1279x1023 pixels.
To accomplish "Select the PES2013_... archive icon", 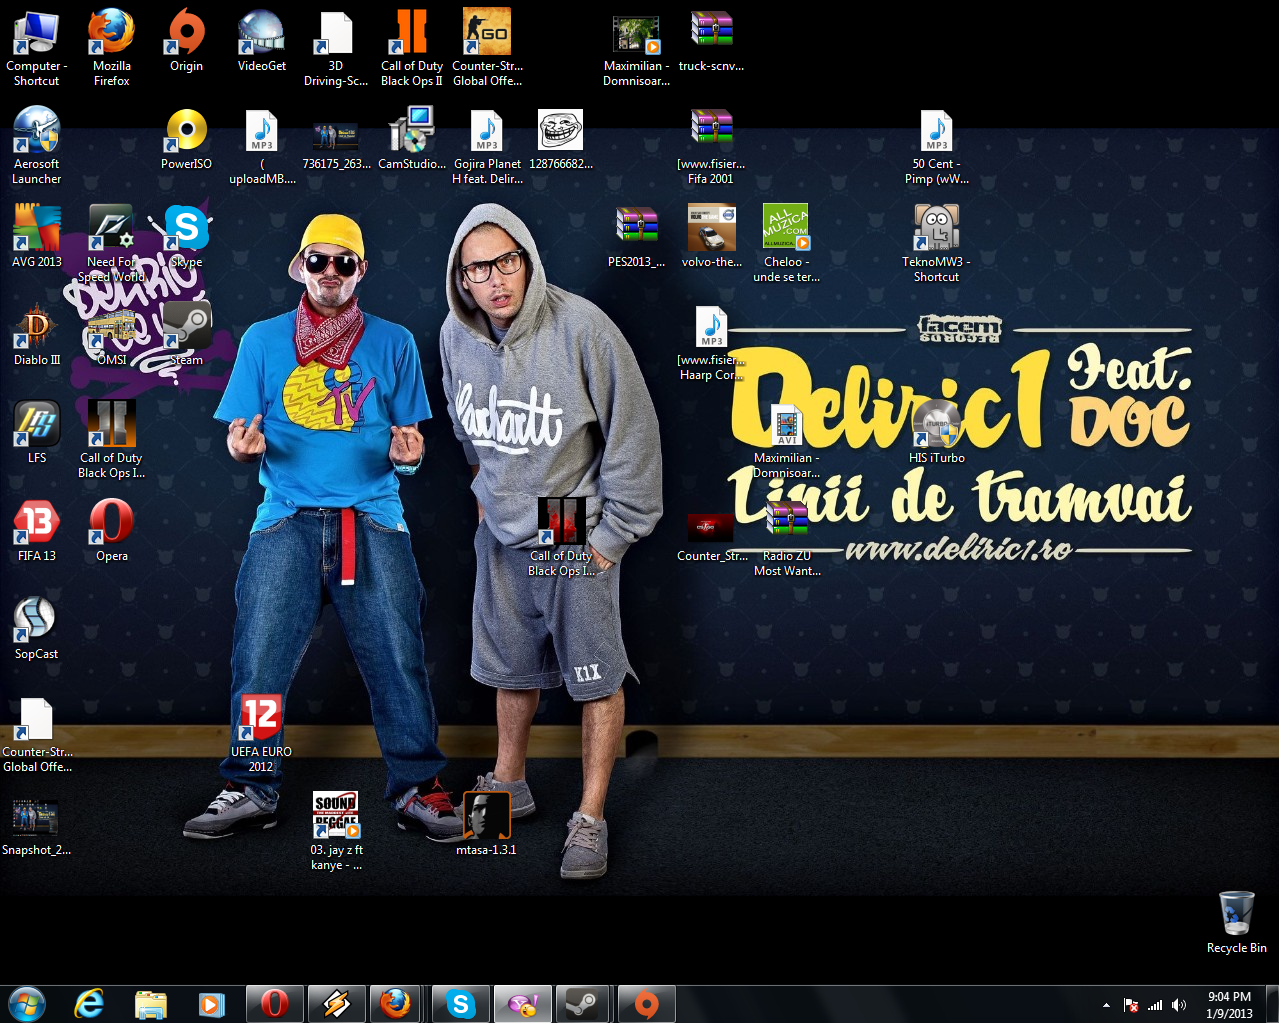I will pos(636,236).
